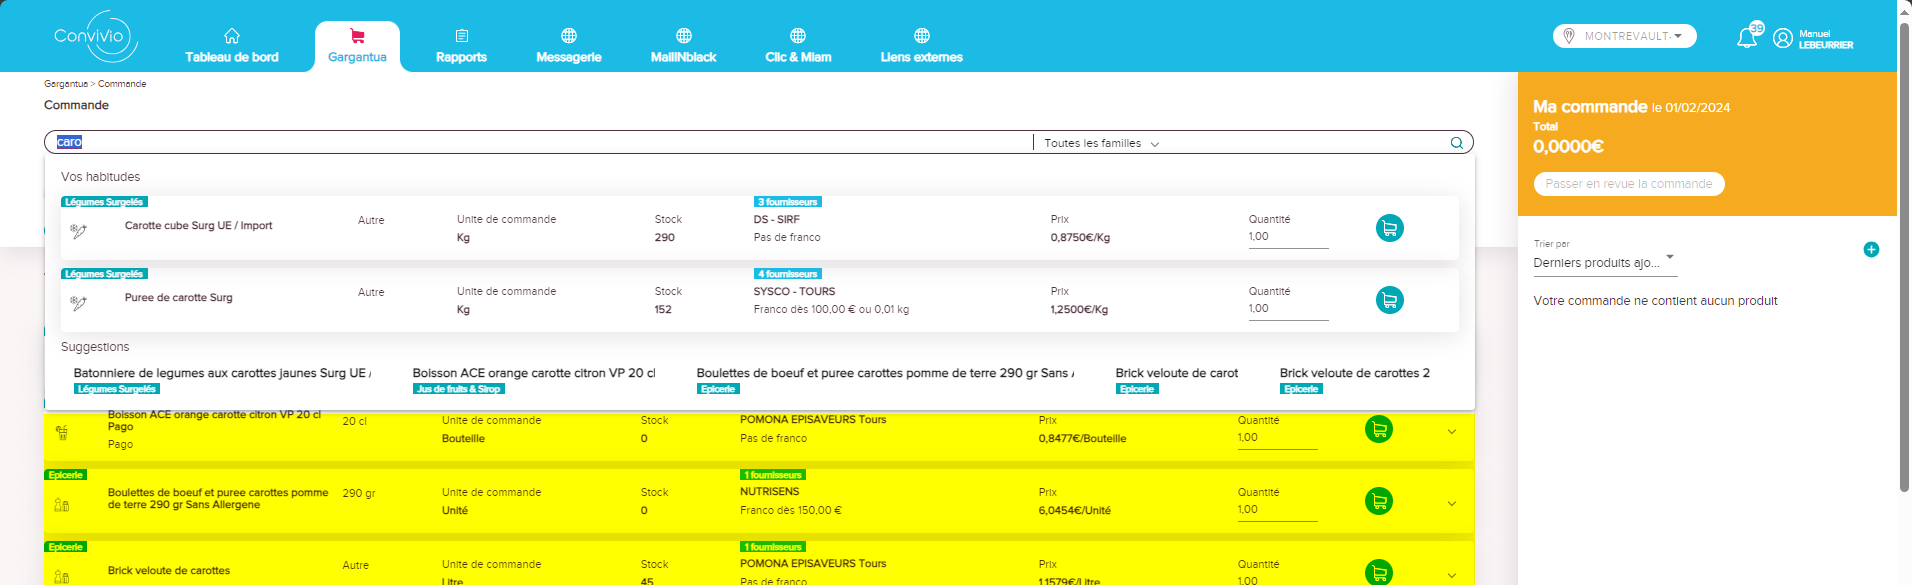The image size is (1912, 585).
Task: Click the price '6,0454€/Unité'
Action: pos(1074,510)
